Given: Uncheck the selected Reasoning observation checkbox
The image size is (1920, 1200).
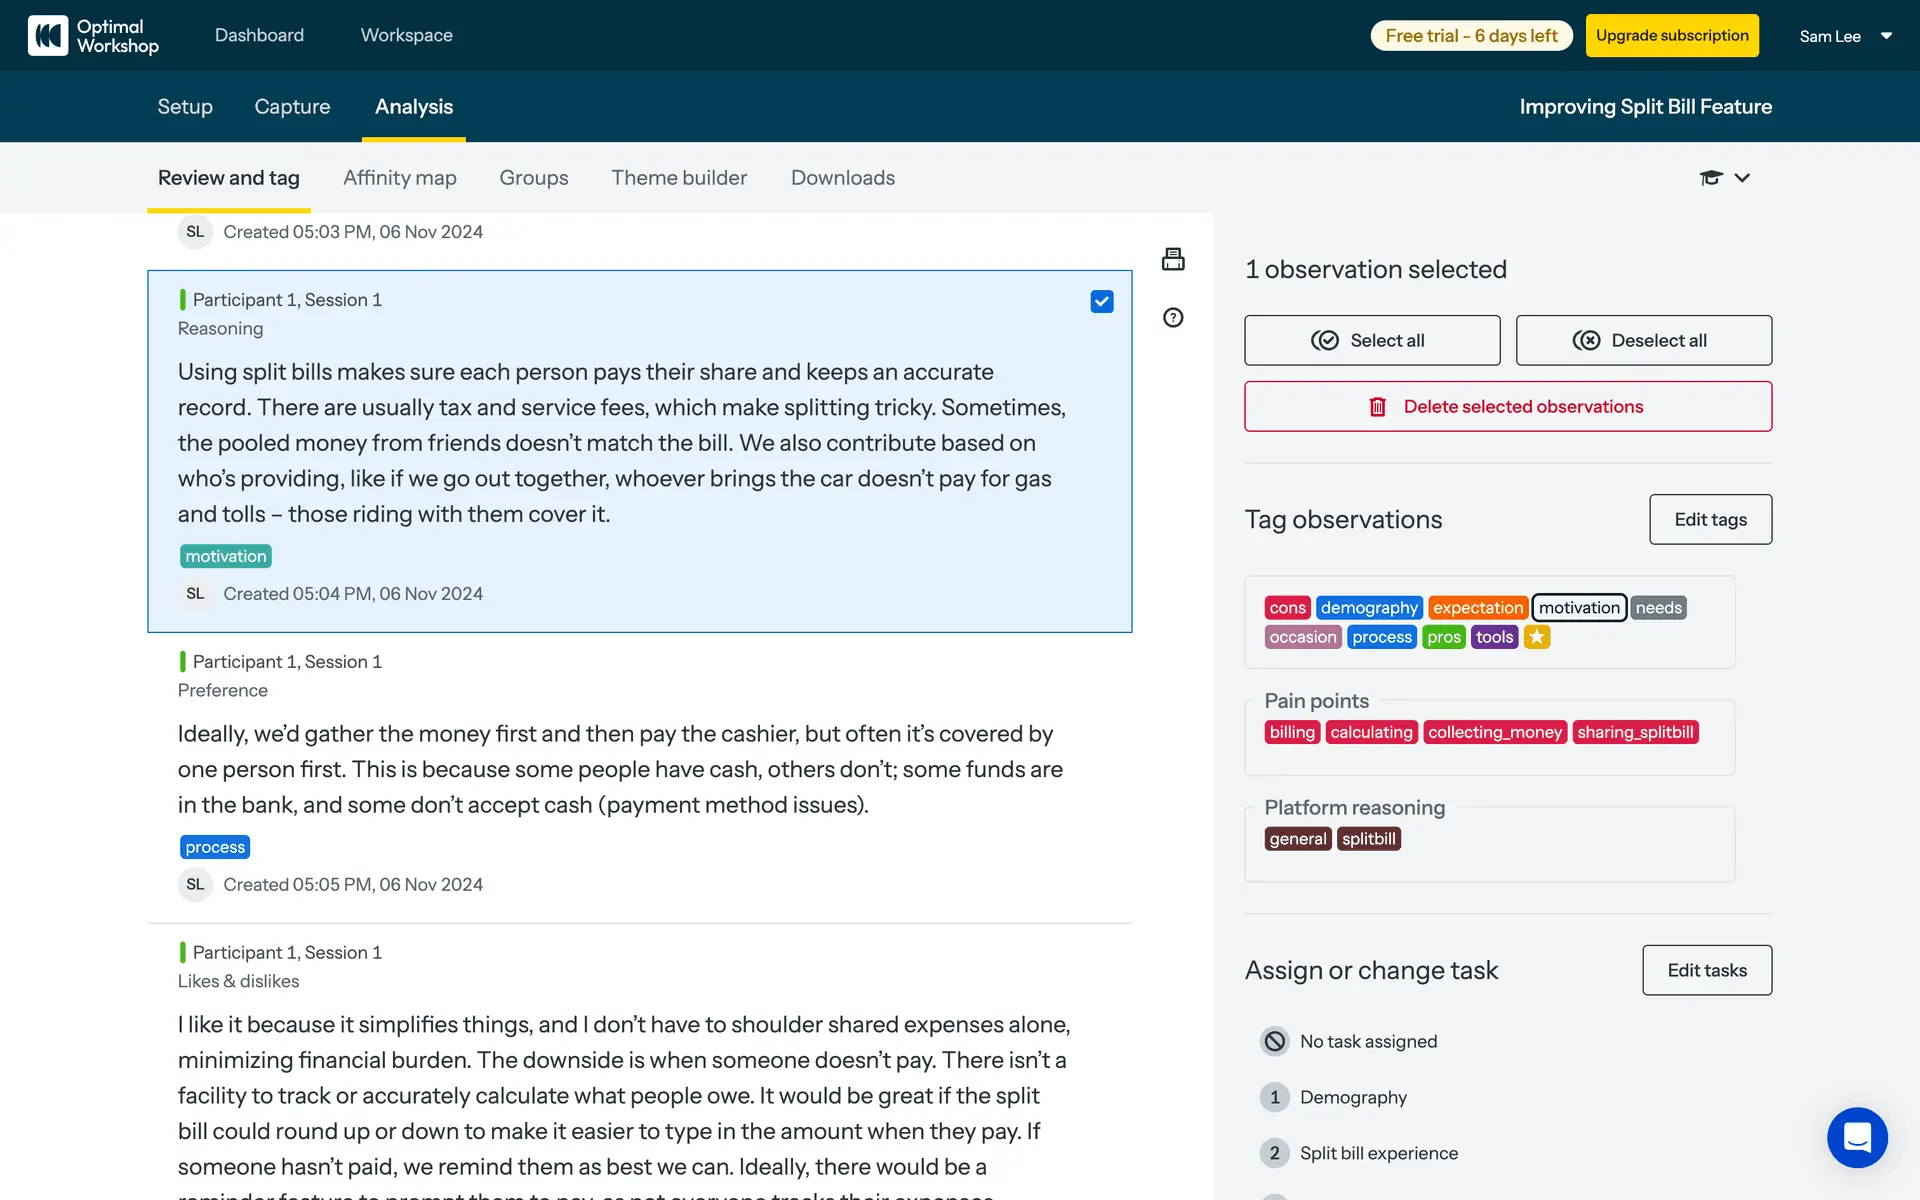Looking at the screenshot, I should point(1101,302).
